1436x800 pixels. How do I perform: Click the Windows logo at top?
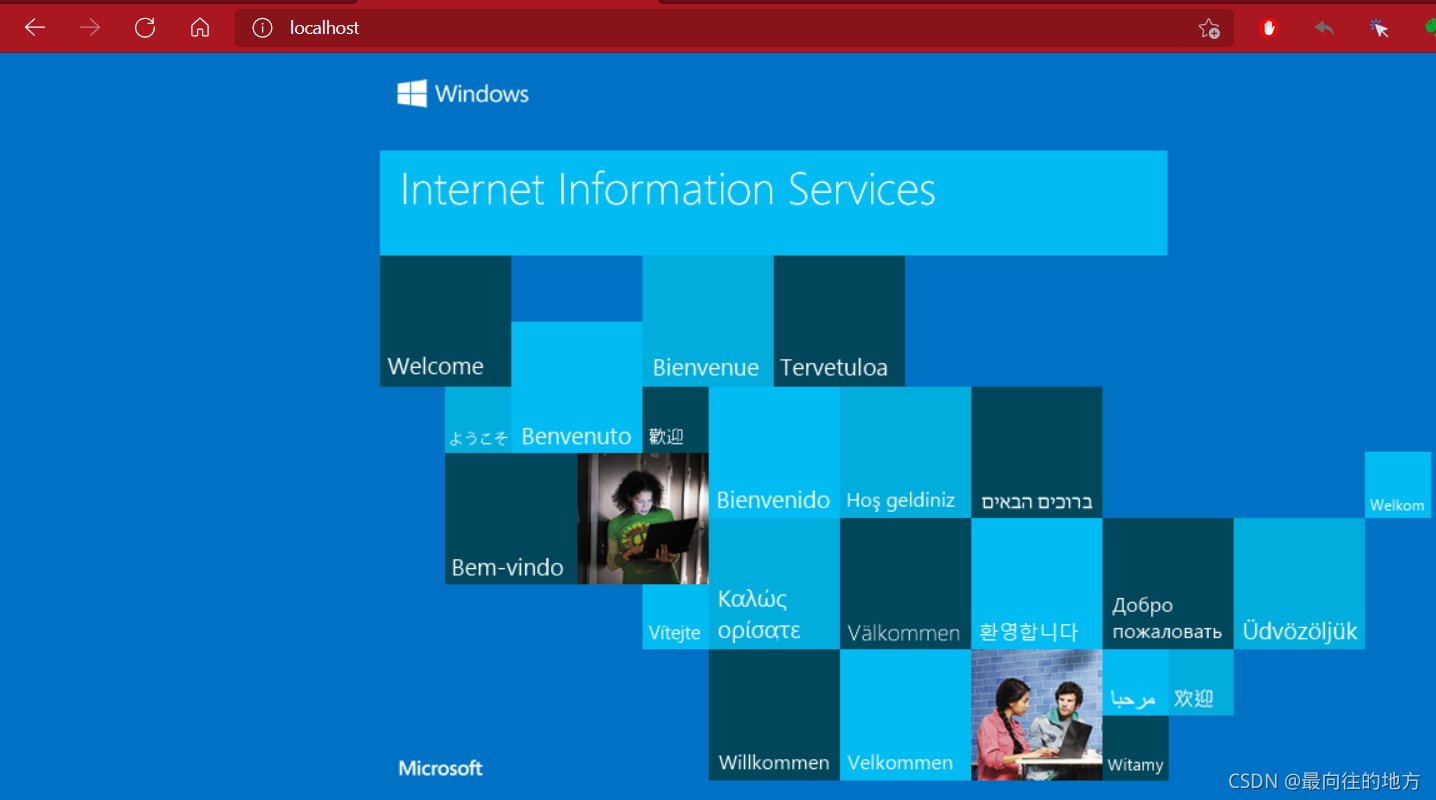point(463,94)
